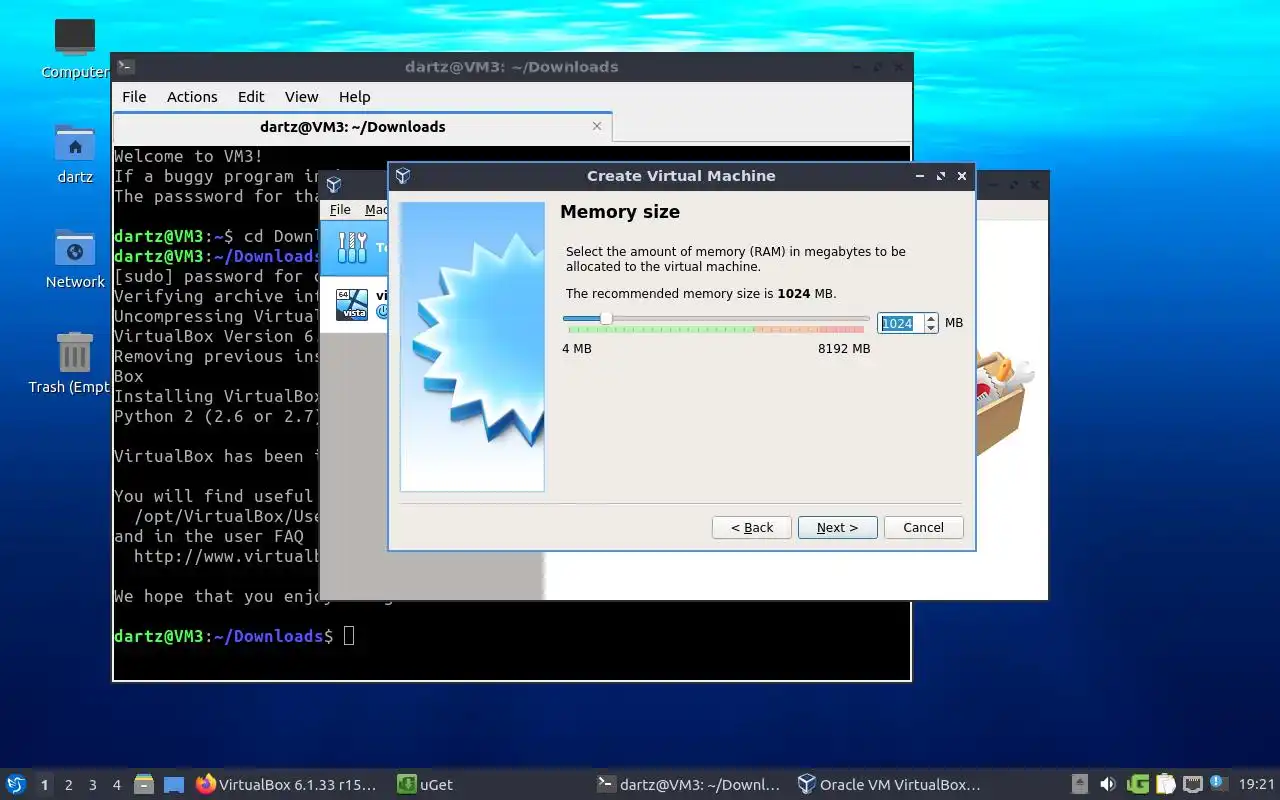Switch to workspace 1 in the pager
Image resolution: width=1280 pixels, height=800 pixels.
pos(44,785)
